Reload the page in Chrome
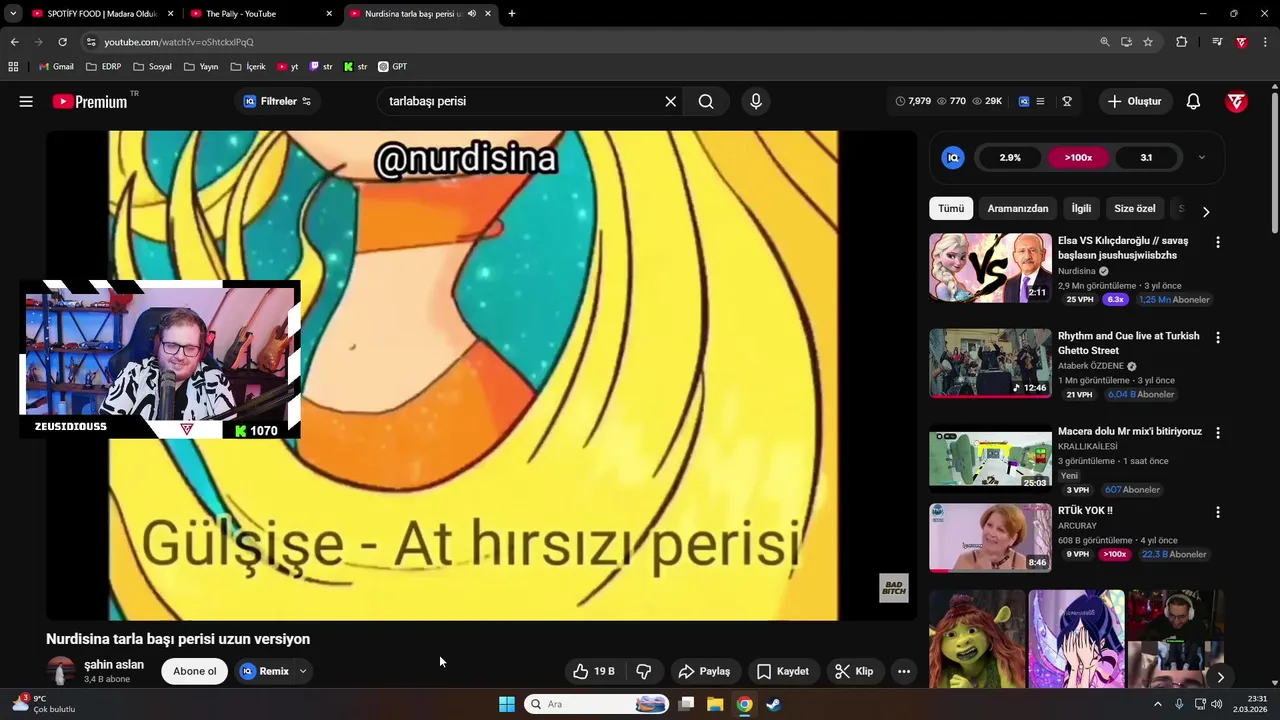The image size is (1280, 720). pyautogui.click(x=62, y=42)
